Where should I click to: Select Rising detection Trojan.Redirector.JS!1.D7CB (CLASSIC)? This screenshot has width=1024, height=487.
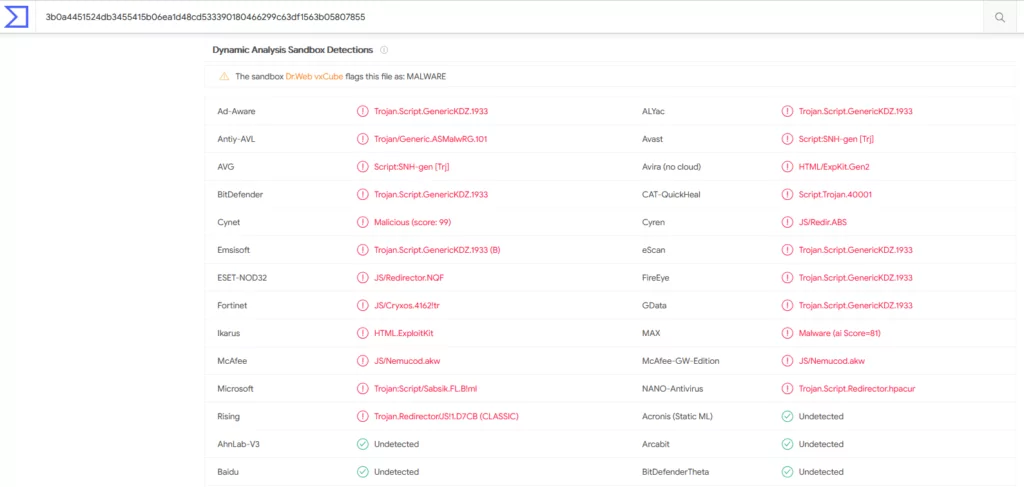pyautogui.click(x=446, y=416)
